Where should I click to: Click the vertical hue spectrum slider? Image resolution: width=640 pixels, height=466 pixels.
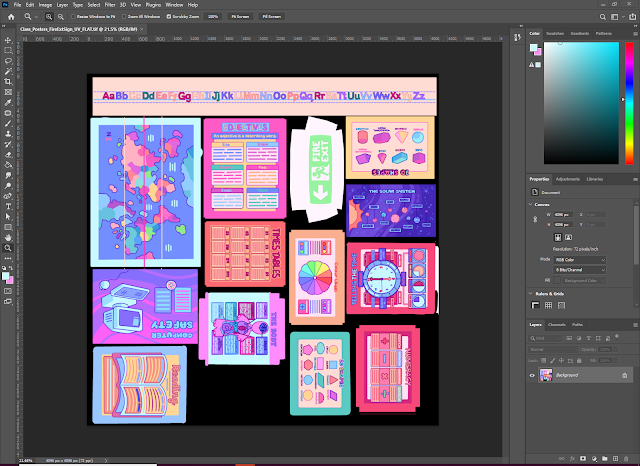pos(629,103)
